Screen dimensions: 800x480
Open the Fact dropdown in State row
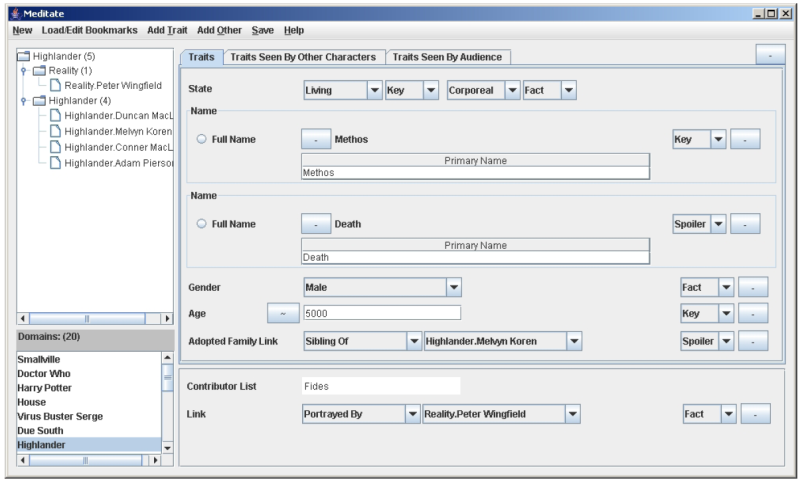549,90
